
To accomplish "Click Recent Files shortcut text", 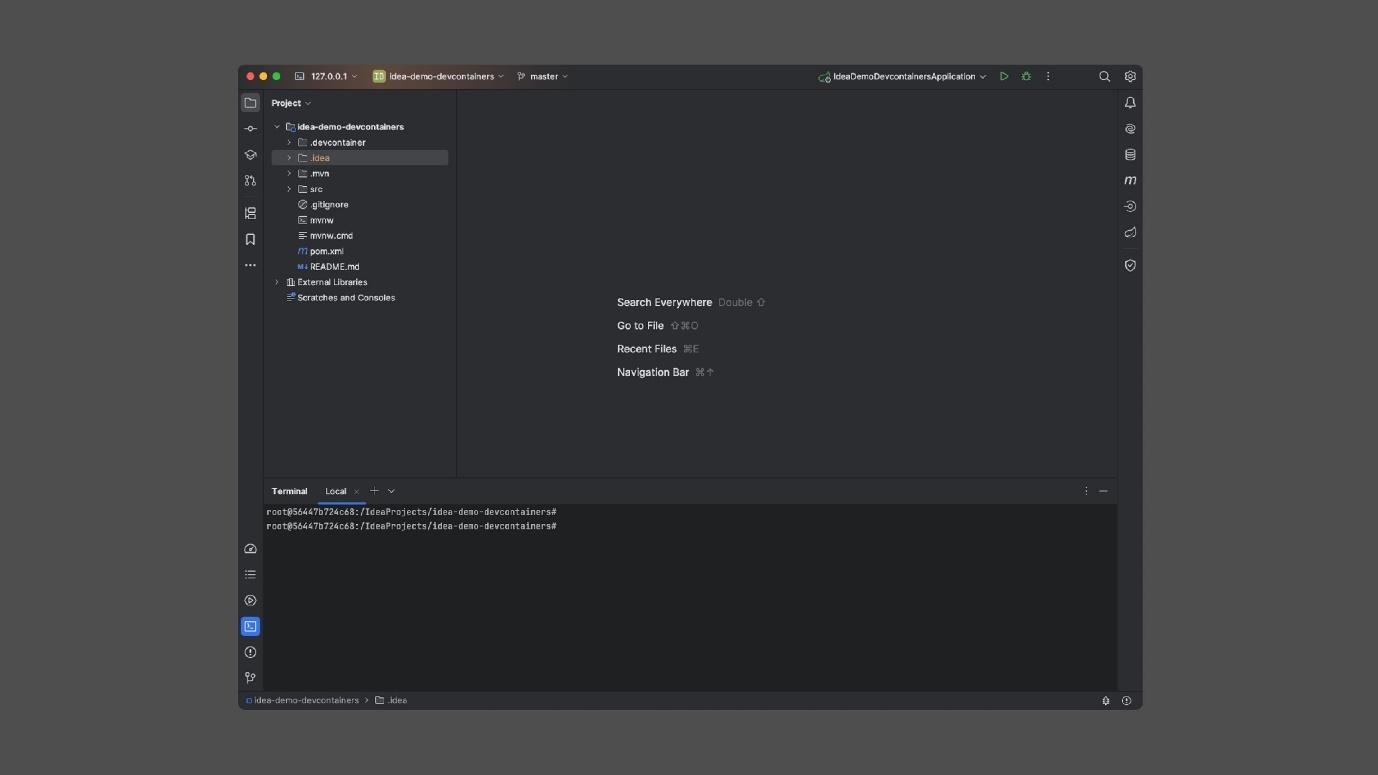I will [646, 348].
